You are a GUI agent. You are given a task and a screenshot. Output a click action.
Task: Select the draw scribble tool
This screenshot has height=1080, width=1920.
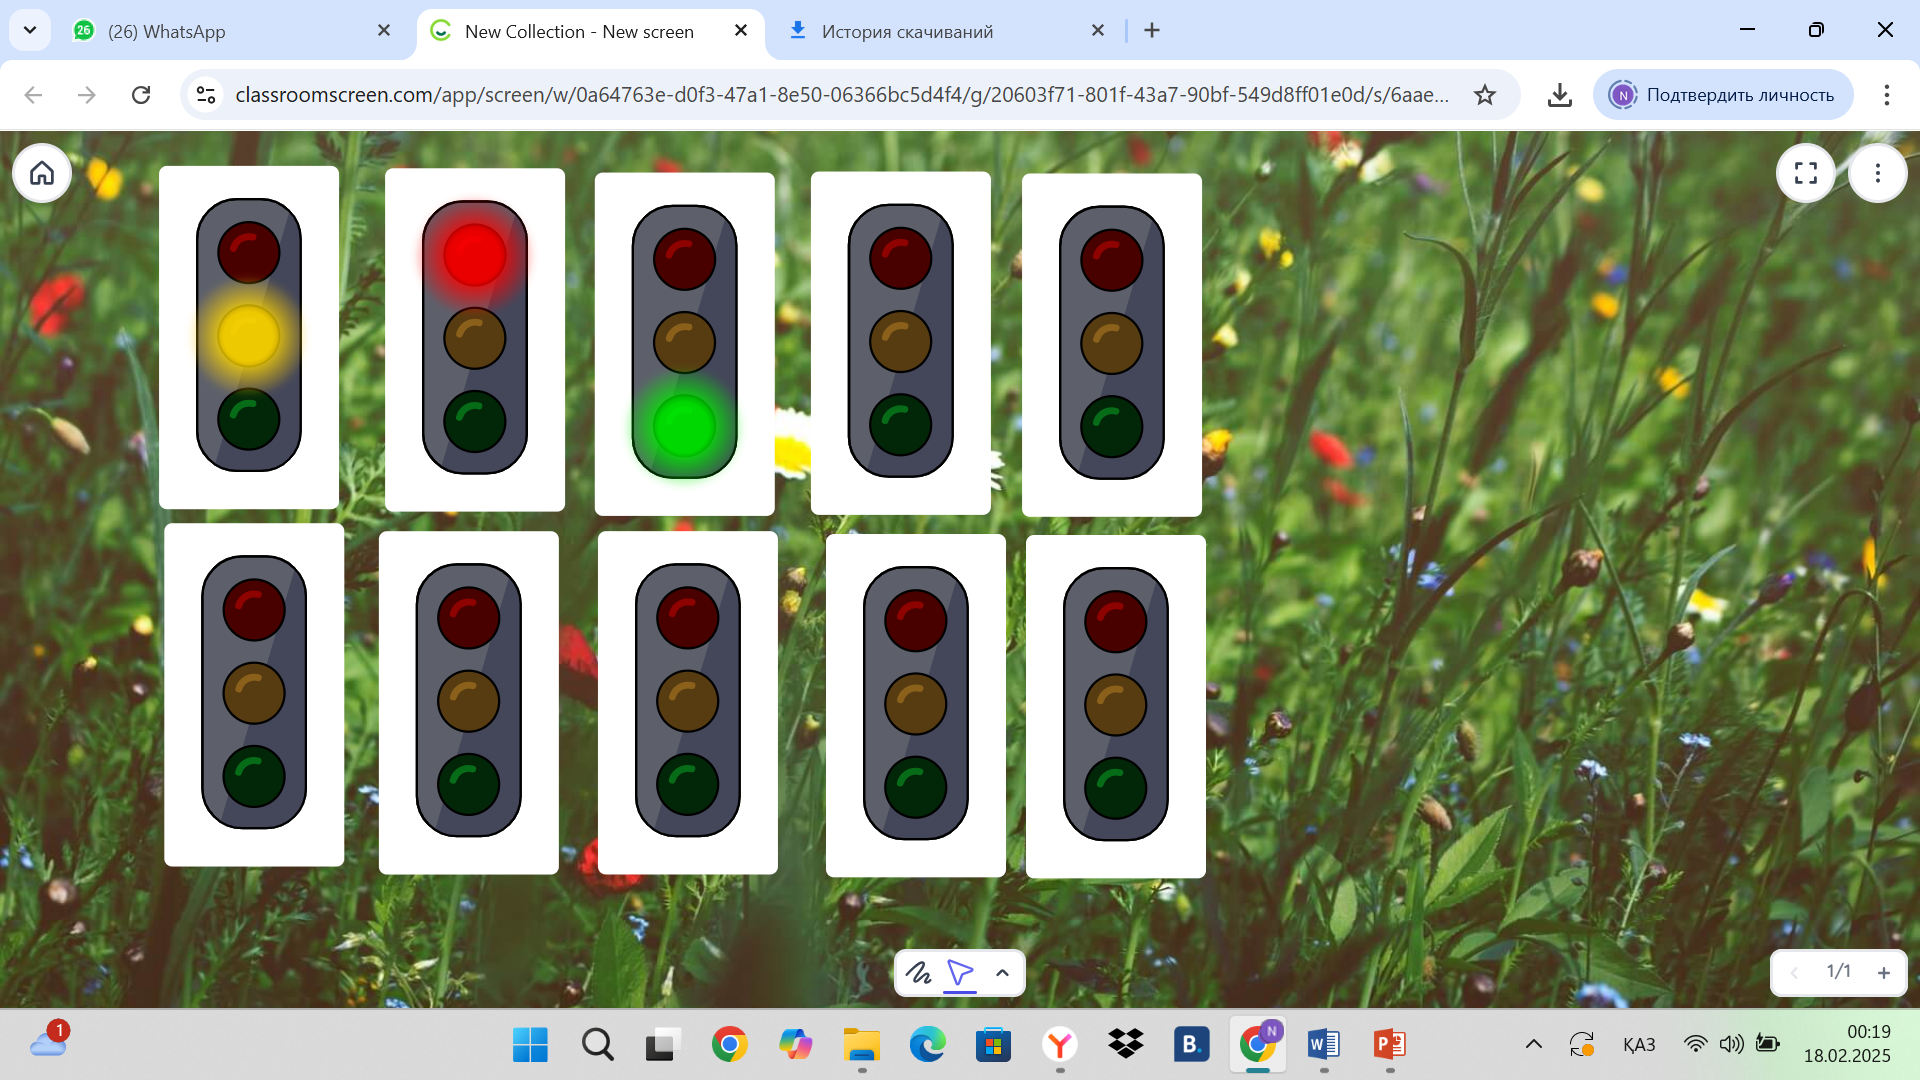tap(918, 972)
